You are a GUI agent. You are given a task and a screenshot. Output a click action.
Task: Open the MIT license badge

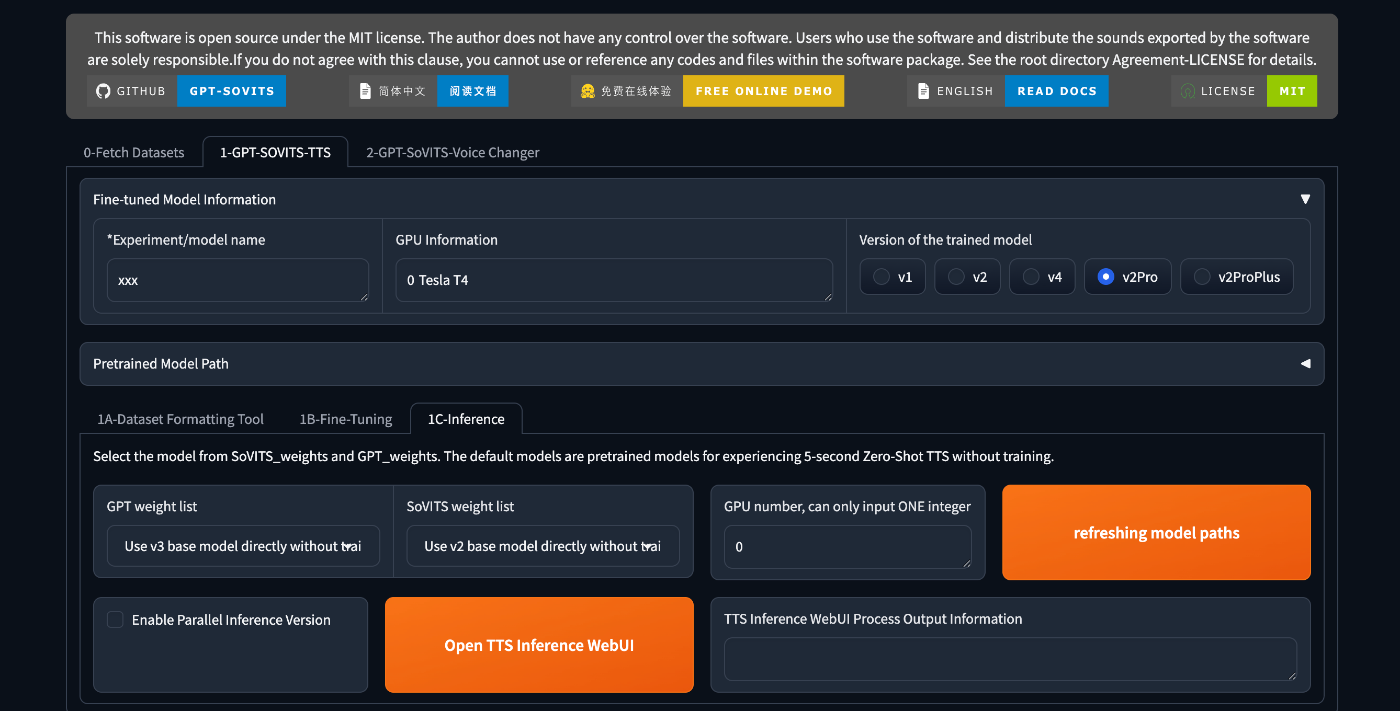(x=1292, y=91)
